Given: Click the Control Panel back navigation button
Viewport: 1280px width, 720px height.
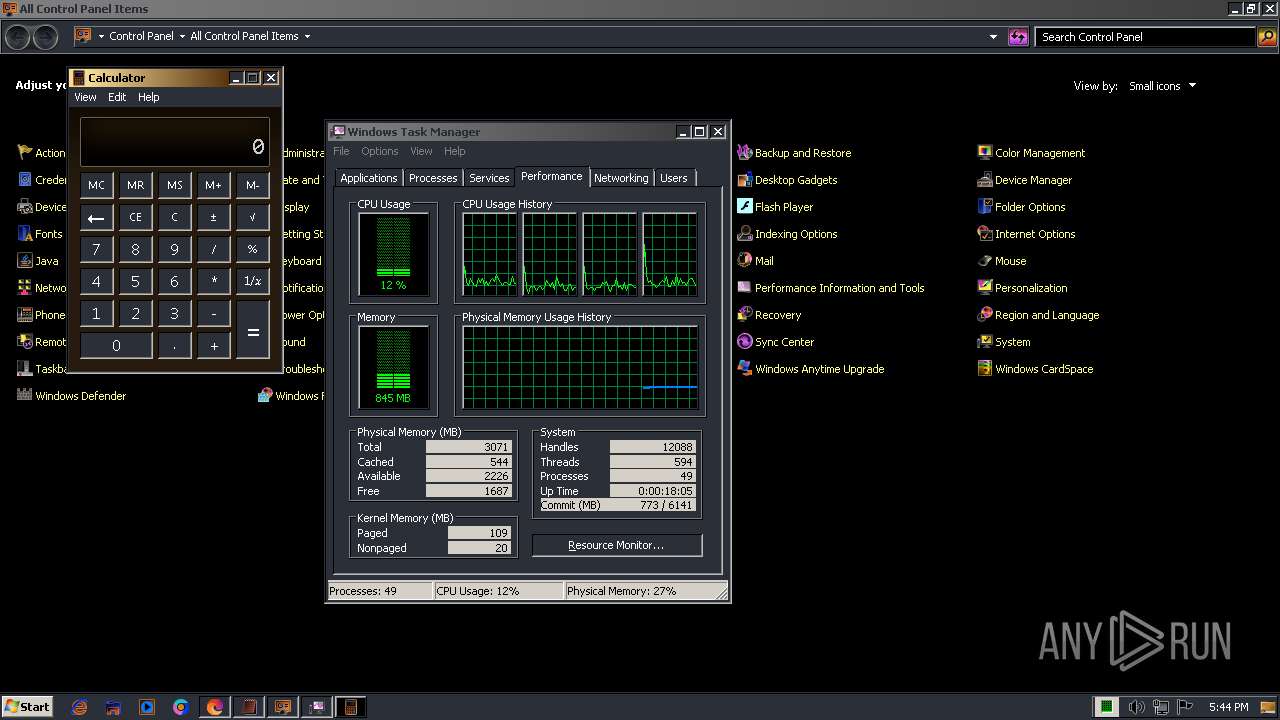Looking at the screenshot, I should (18, 37).
